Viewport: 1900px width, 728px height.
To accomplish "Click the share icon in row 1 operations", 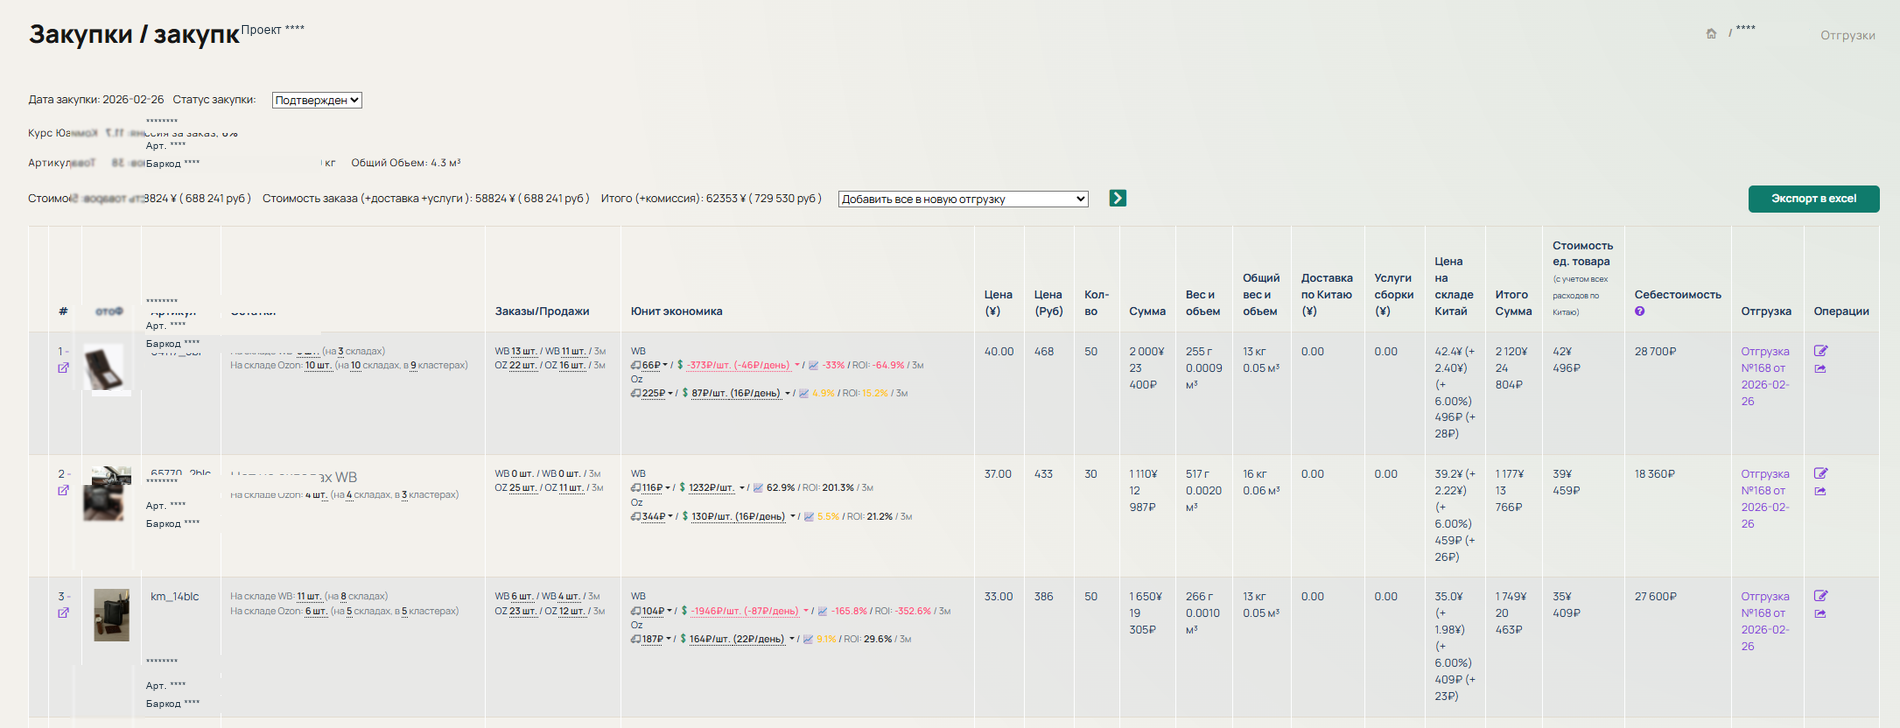I will pos(1820,369).
